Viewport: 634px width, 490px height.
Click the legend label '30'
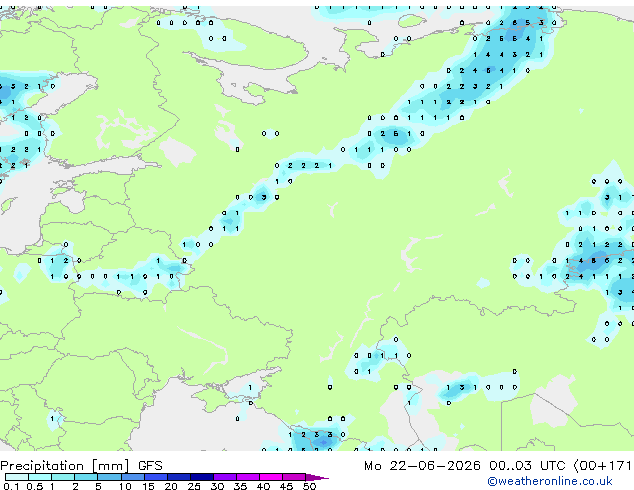217,486
